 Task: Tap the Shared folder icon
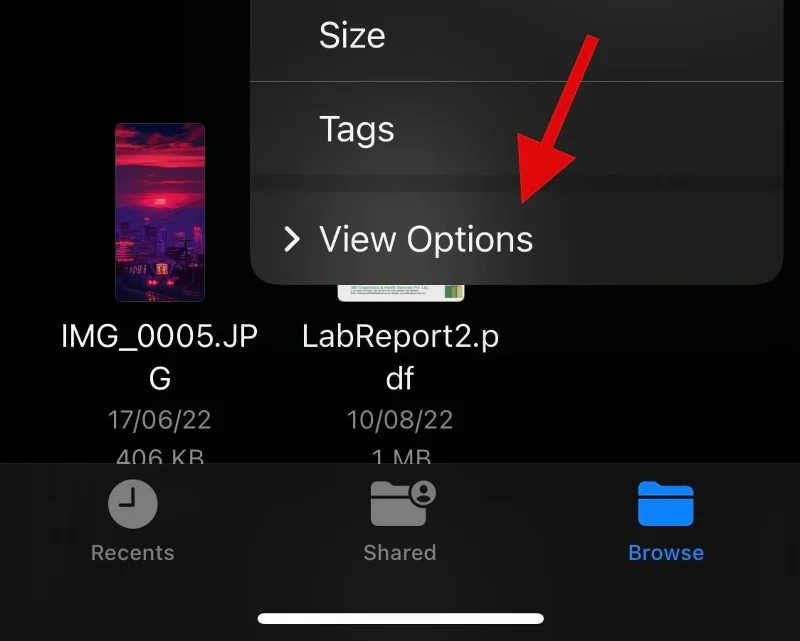(403, 503)
